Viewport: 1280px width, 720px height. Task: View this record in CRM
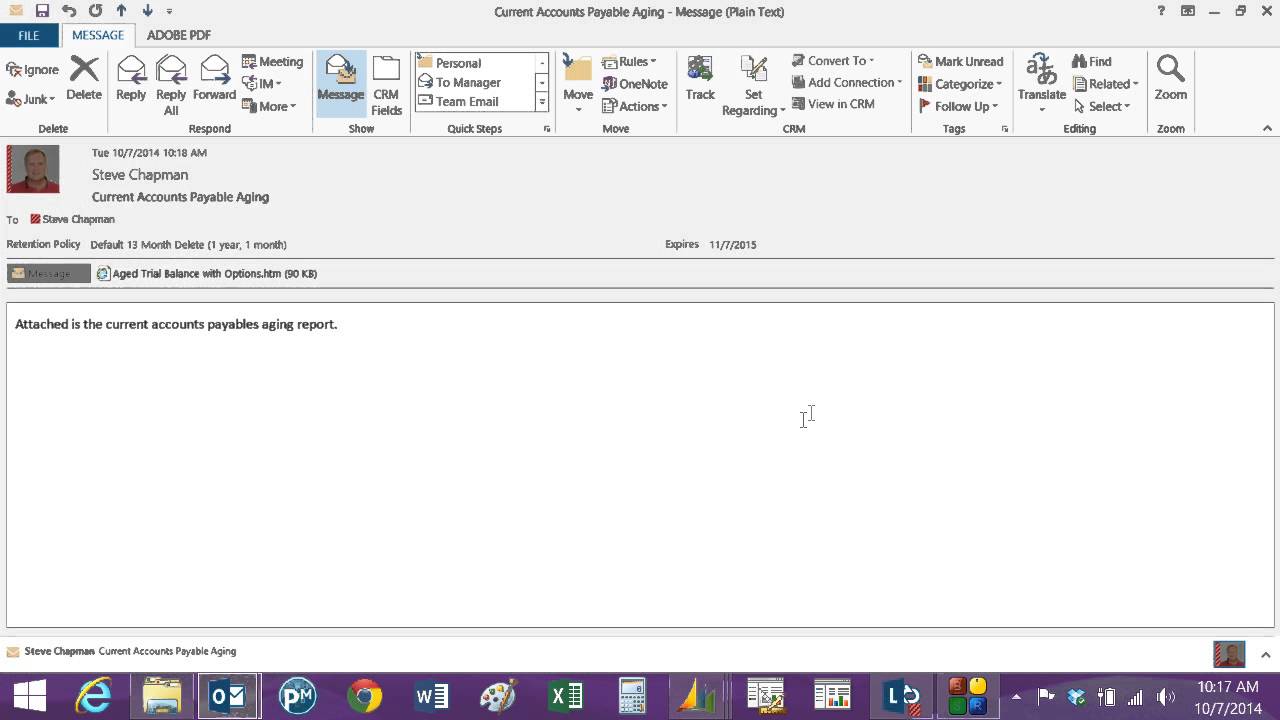[833, 104]
